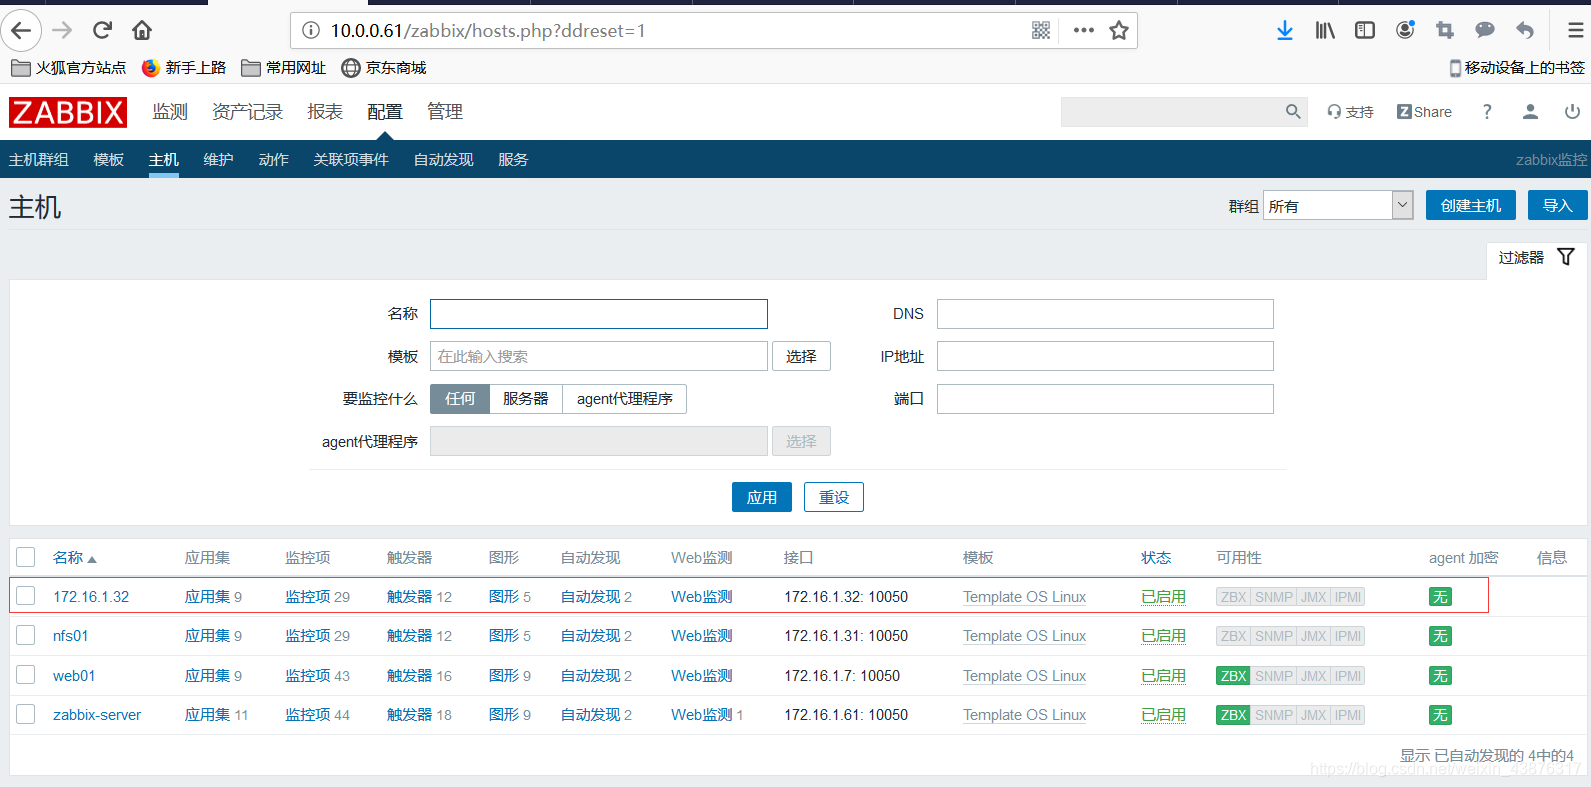Click the ZABBIX logo
The height and width of the screenshot is (787, 1591).
68,112
